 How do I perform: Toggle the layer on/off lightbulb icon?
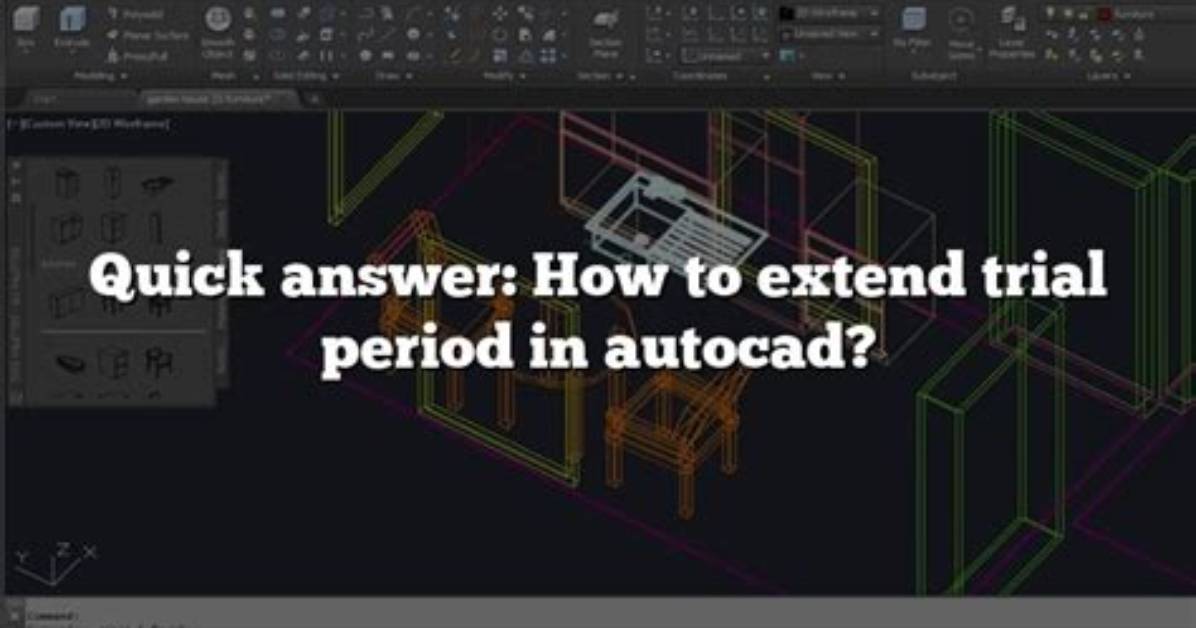(x=1050, y=14)
